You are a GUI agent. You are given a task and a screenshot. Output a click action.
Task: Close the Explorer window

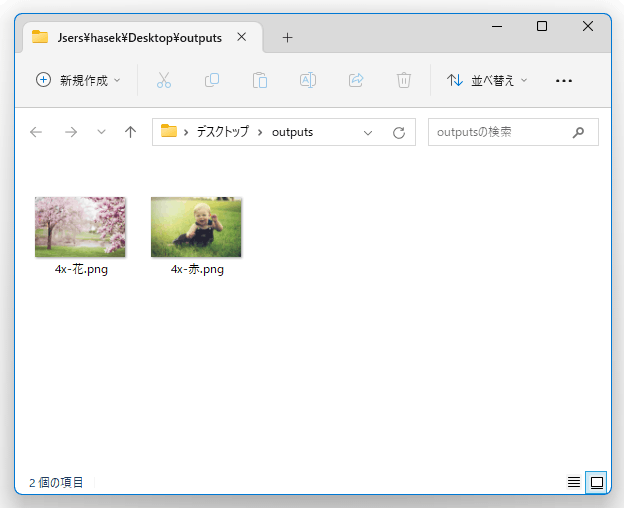(x=588, y=26)
